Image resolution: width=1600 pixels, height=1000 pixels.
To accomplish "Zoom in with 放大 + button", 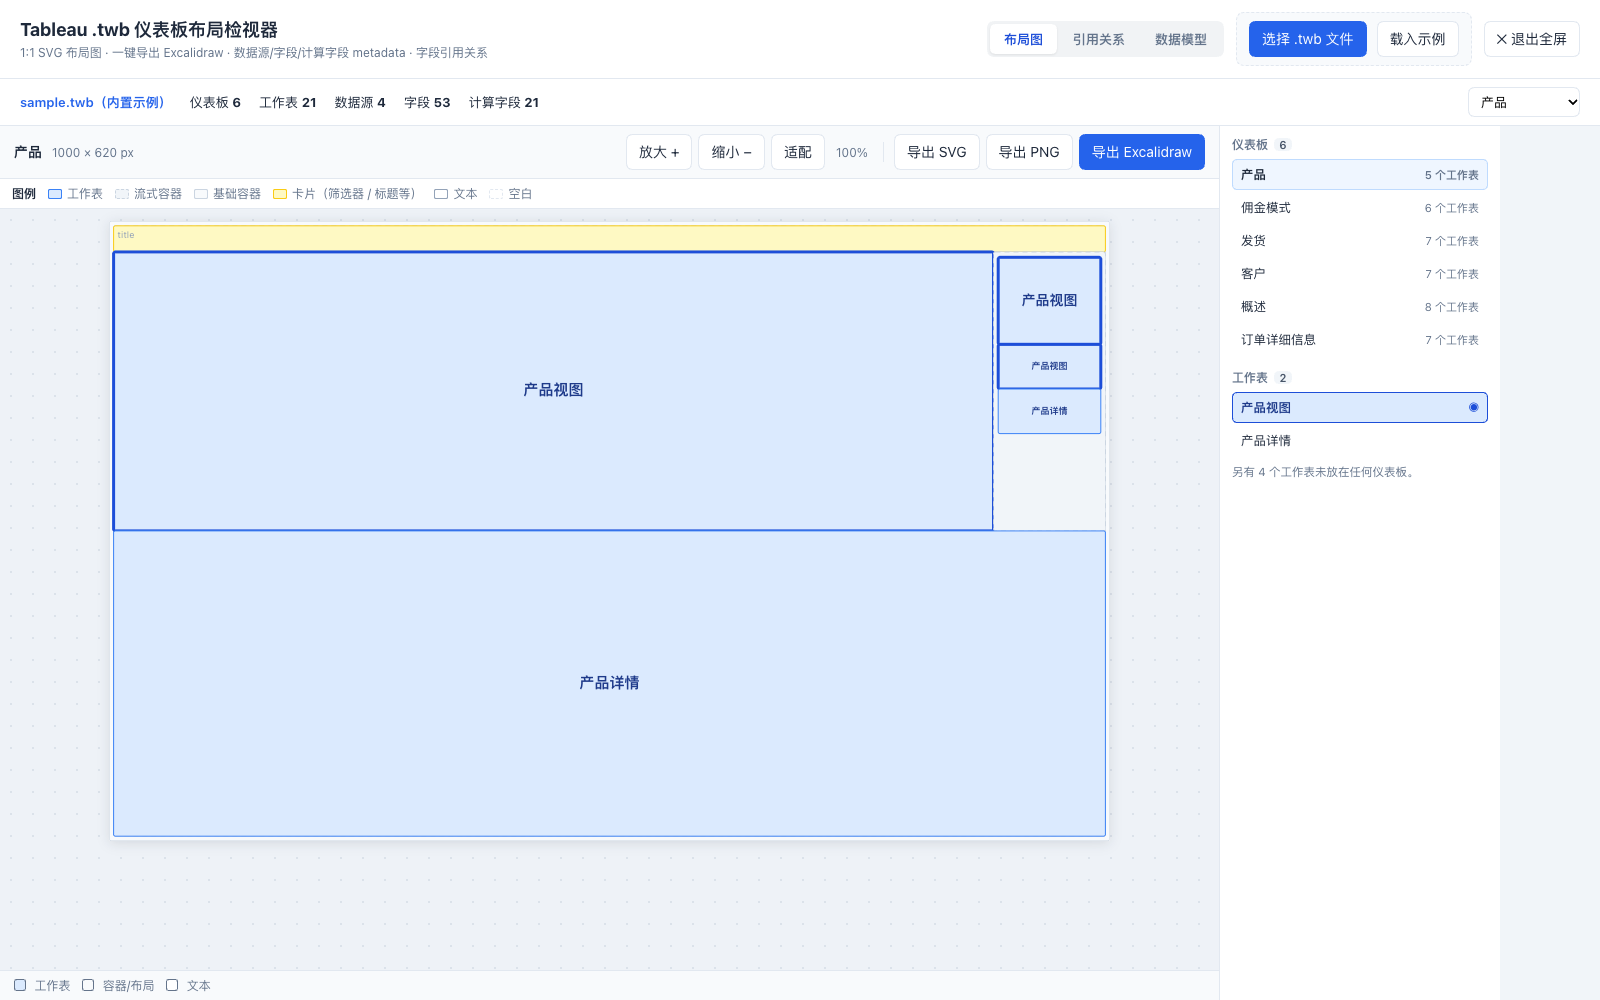I will (x=659, y=152).
